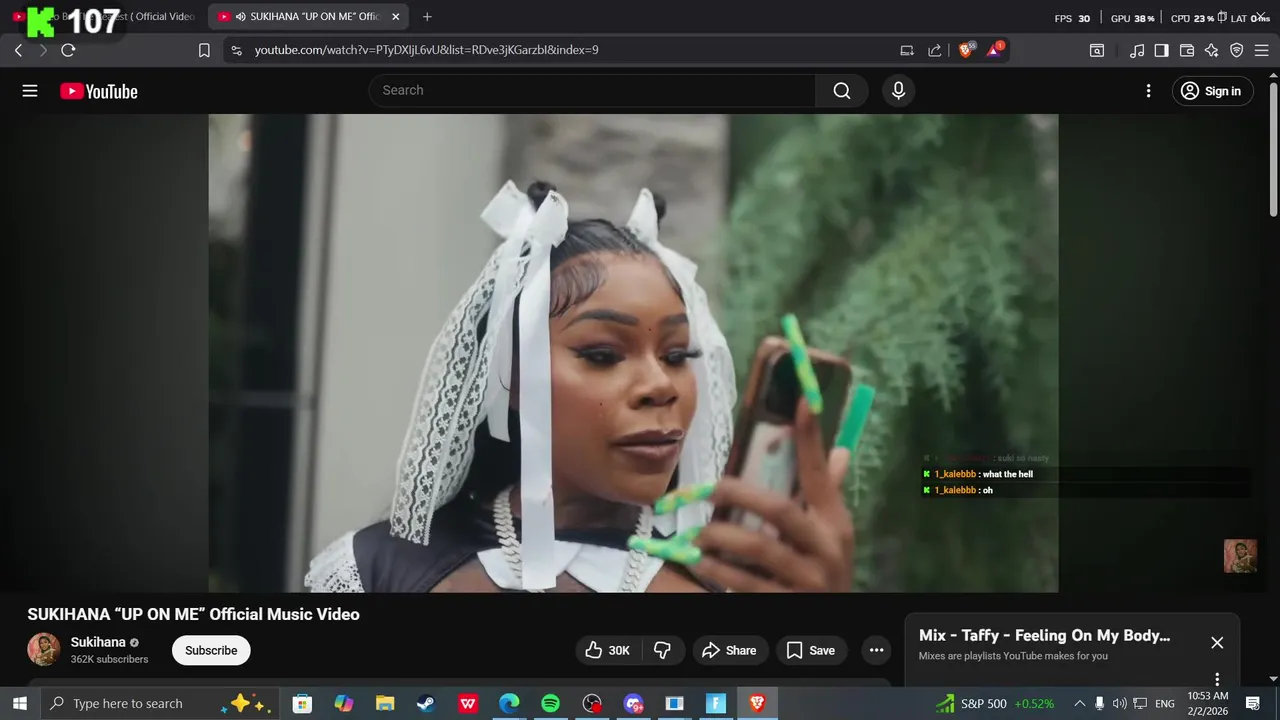Screen dimensions: 1280x720
Task: Install app icon in address bar
Action: point(907,50)
